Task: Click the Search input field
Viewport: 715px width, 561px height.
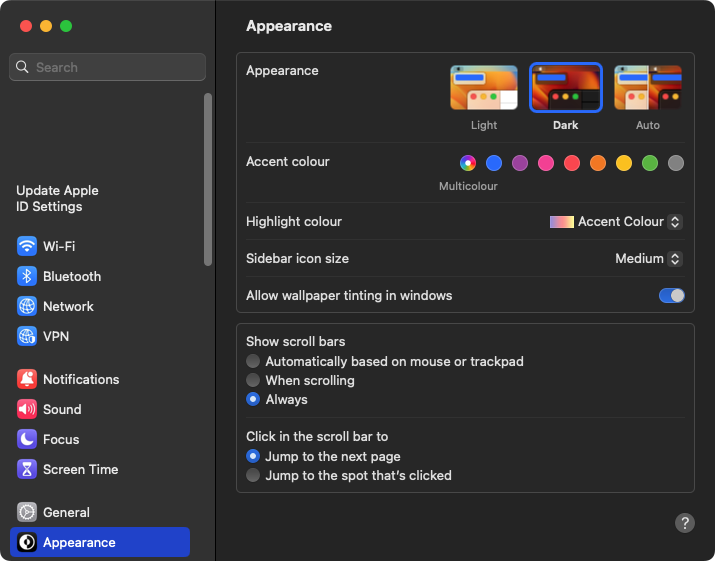Action: [x=108, y=67]
